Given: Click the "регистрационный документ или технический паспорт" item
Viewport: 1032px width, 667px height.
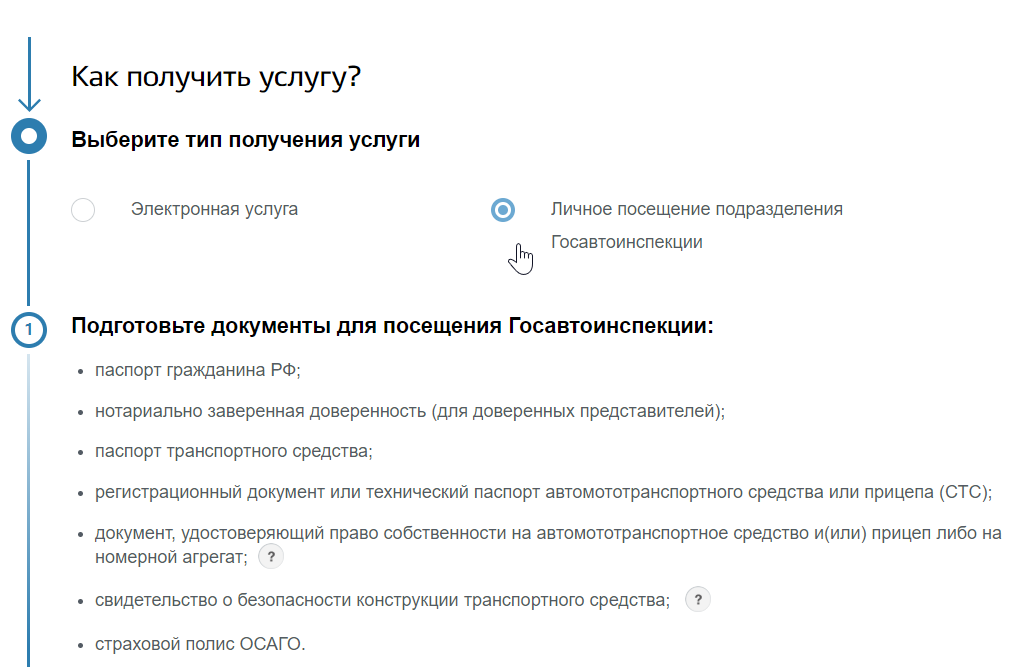Looking at the screenshot, I should (543, 493).
